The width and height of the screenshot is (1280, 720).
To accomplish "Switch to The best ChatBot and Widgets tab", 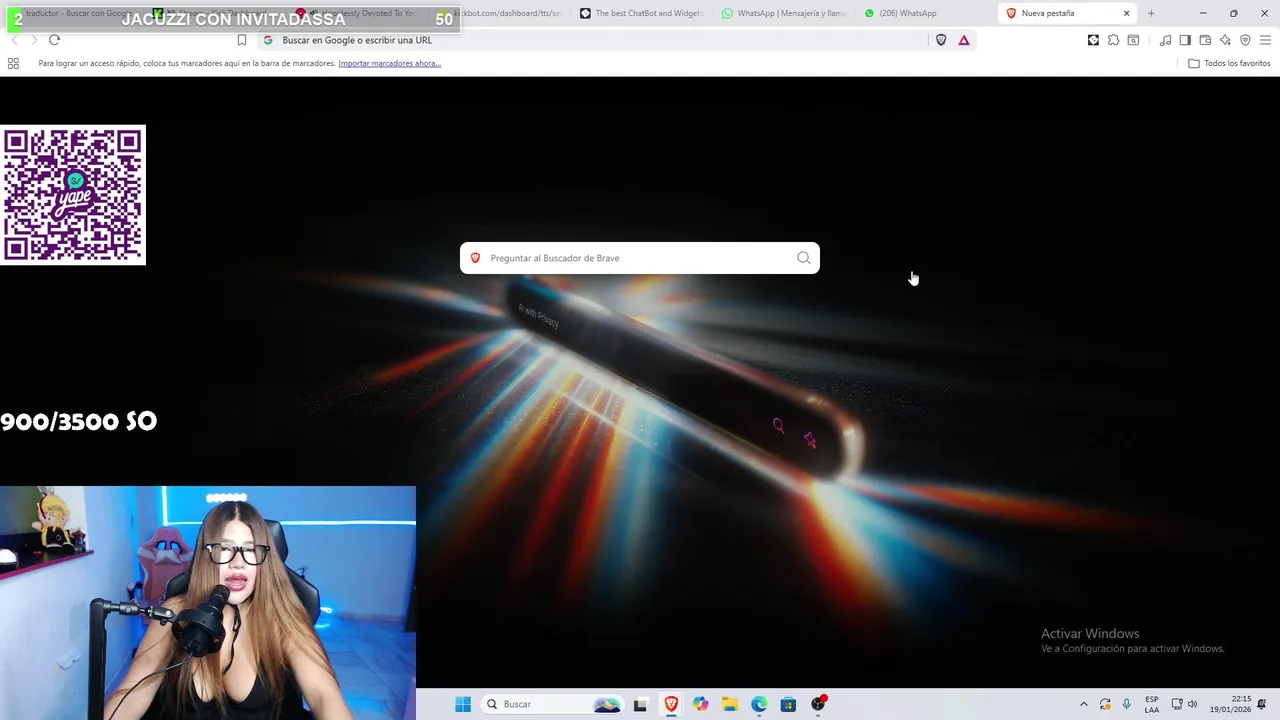I will click(x=642, y=13).
